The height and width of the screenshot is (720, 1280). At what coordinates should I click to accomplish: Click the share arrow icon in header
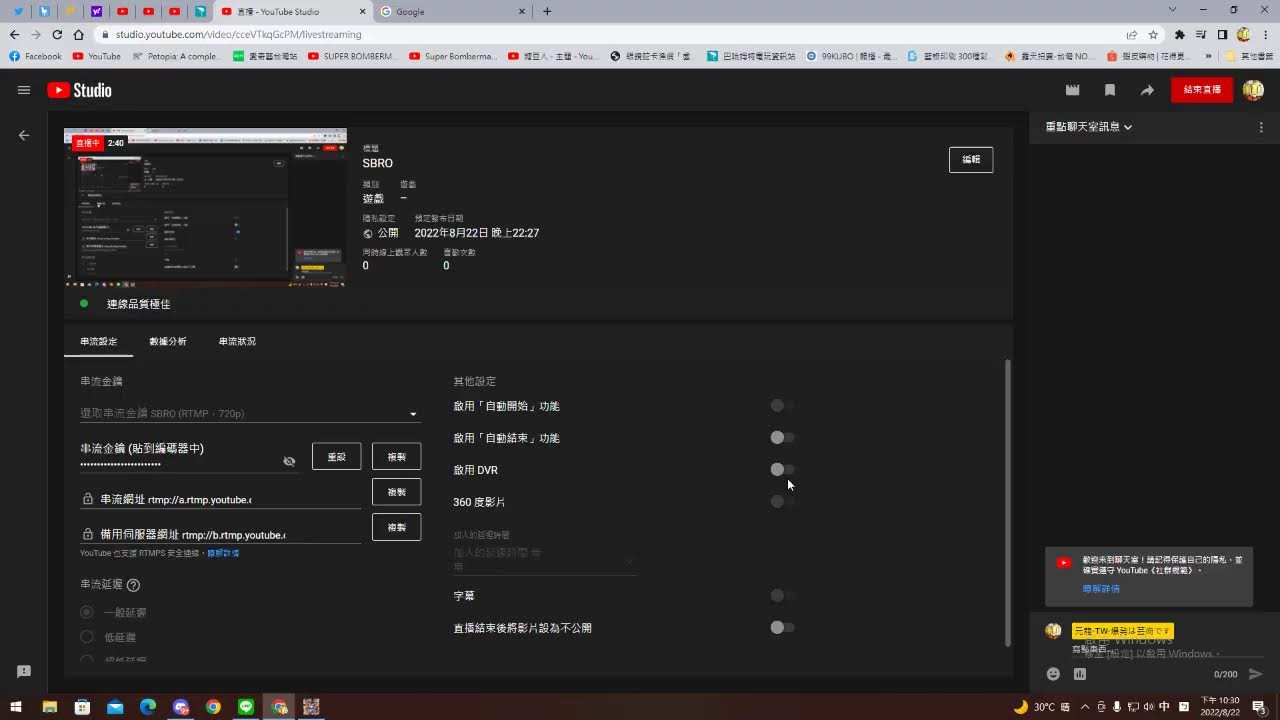[1147, 90]
